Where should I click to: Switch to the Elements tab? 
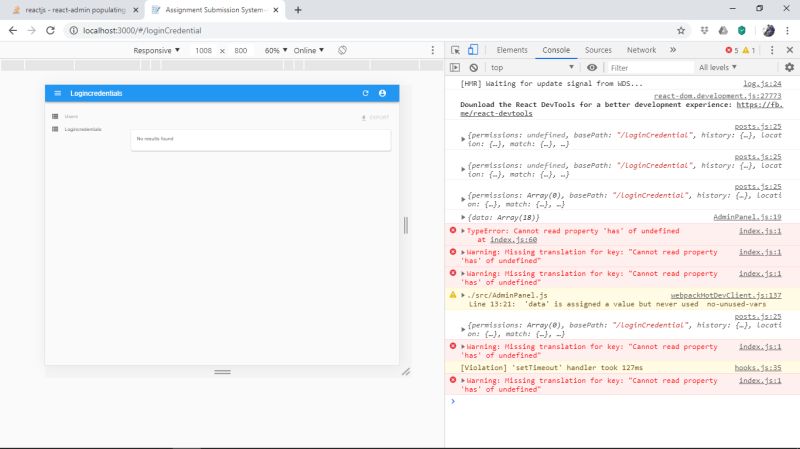(512, 50)
